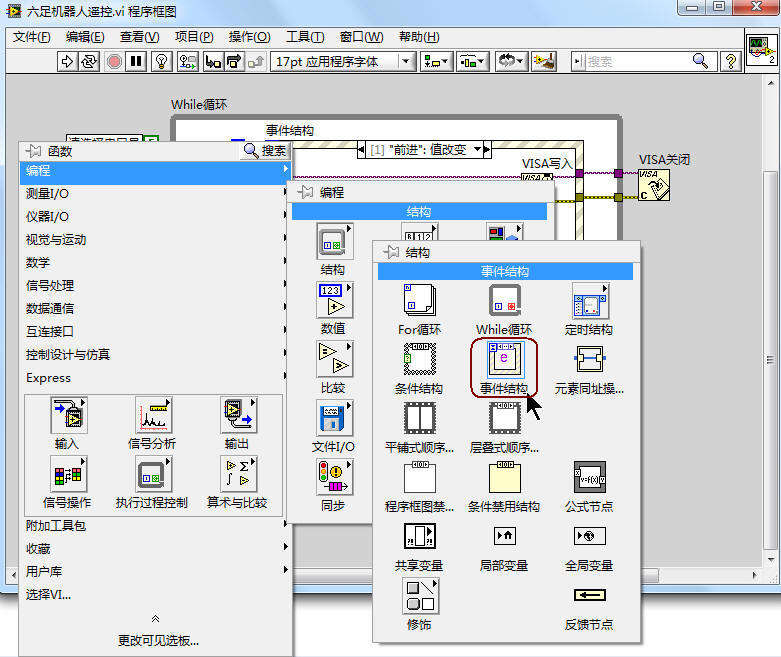This screenshot has height=657, width=781.
Task: Toggle highlight execution light bulb
Action: (161, 61)
